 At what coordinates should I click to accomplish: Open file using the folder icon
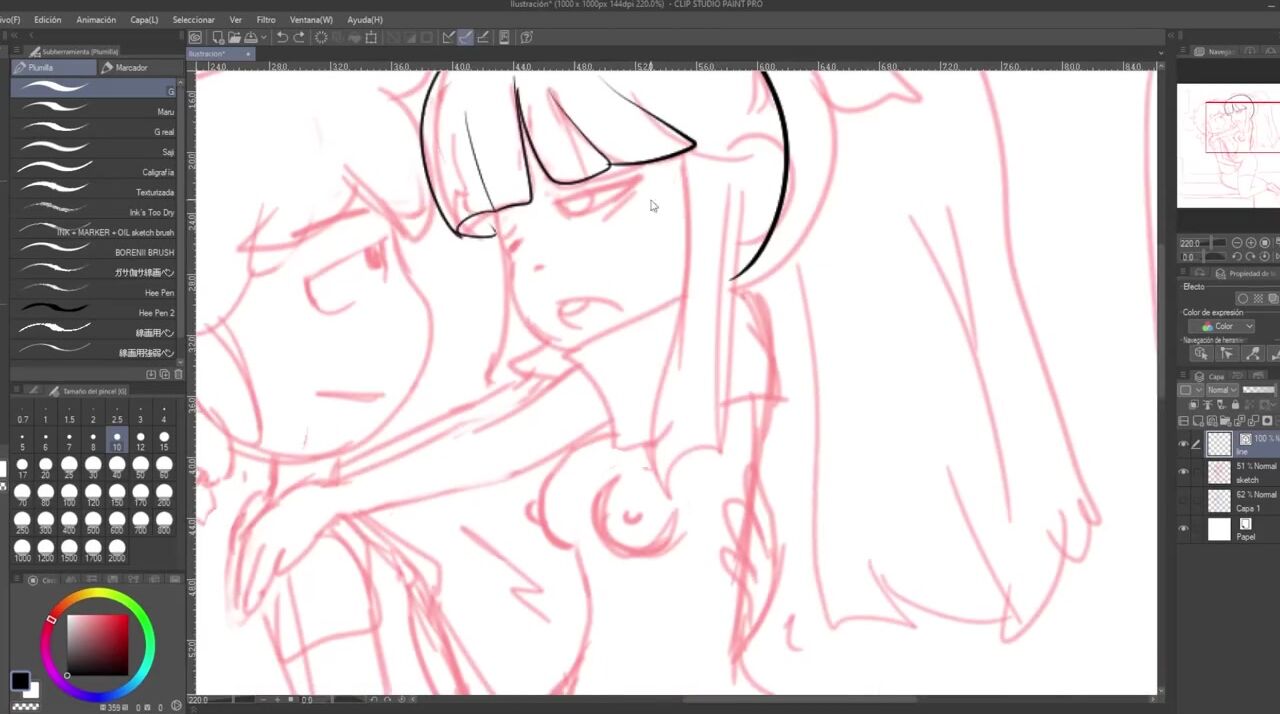(x=233, y=38)
